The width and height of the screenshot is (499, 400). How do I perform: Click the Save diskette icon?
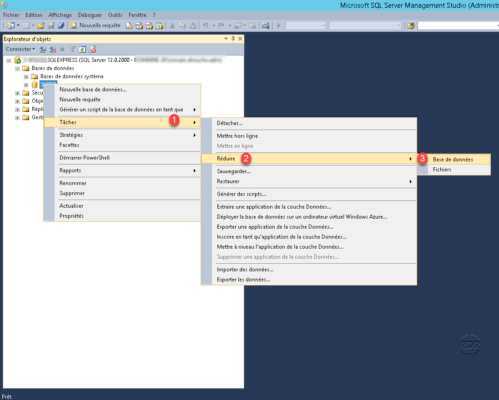[x=51, y=26]
